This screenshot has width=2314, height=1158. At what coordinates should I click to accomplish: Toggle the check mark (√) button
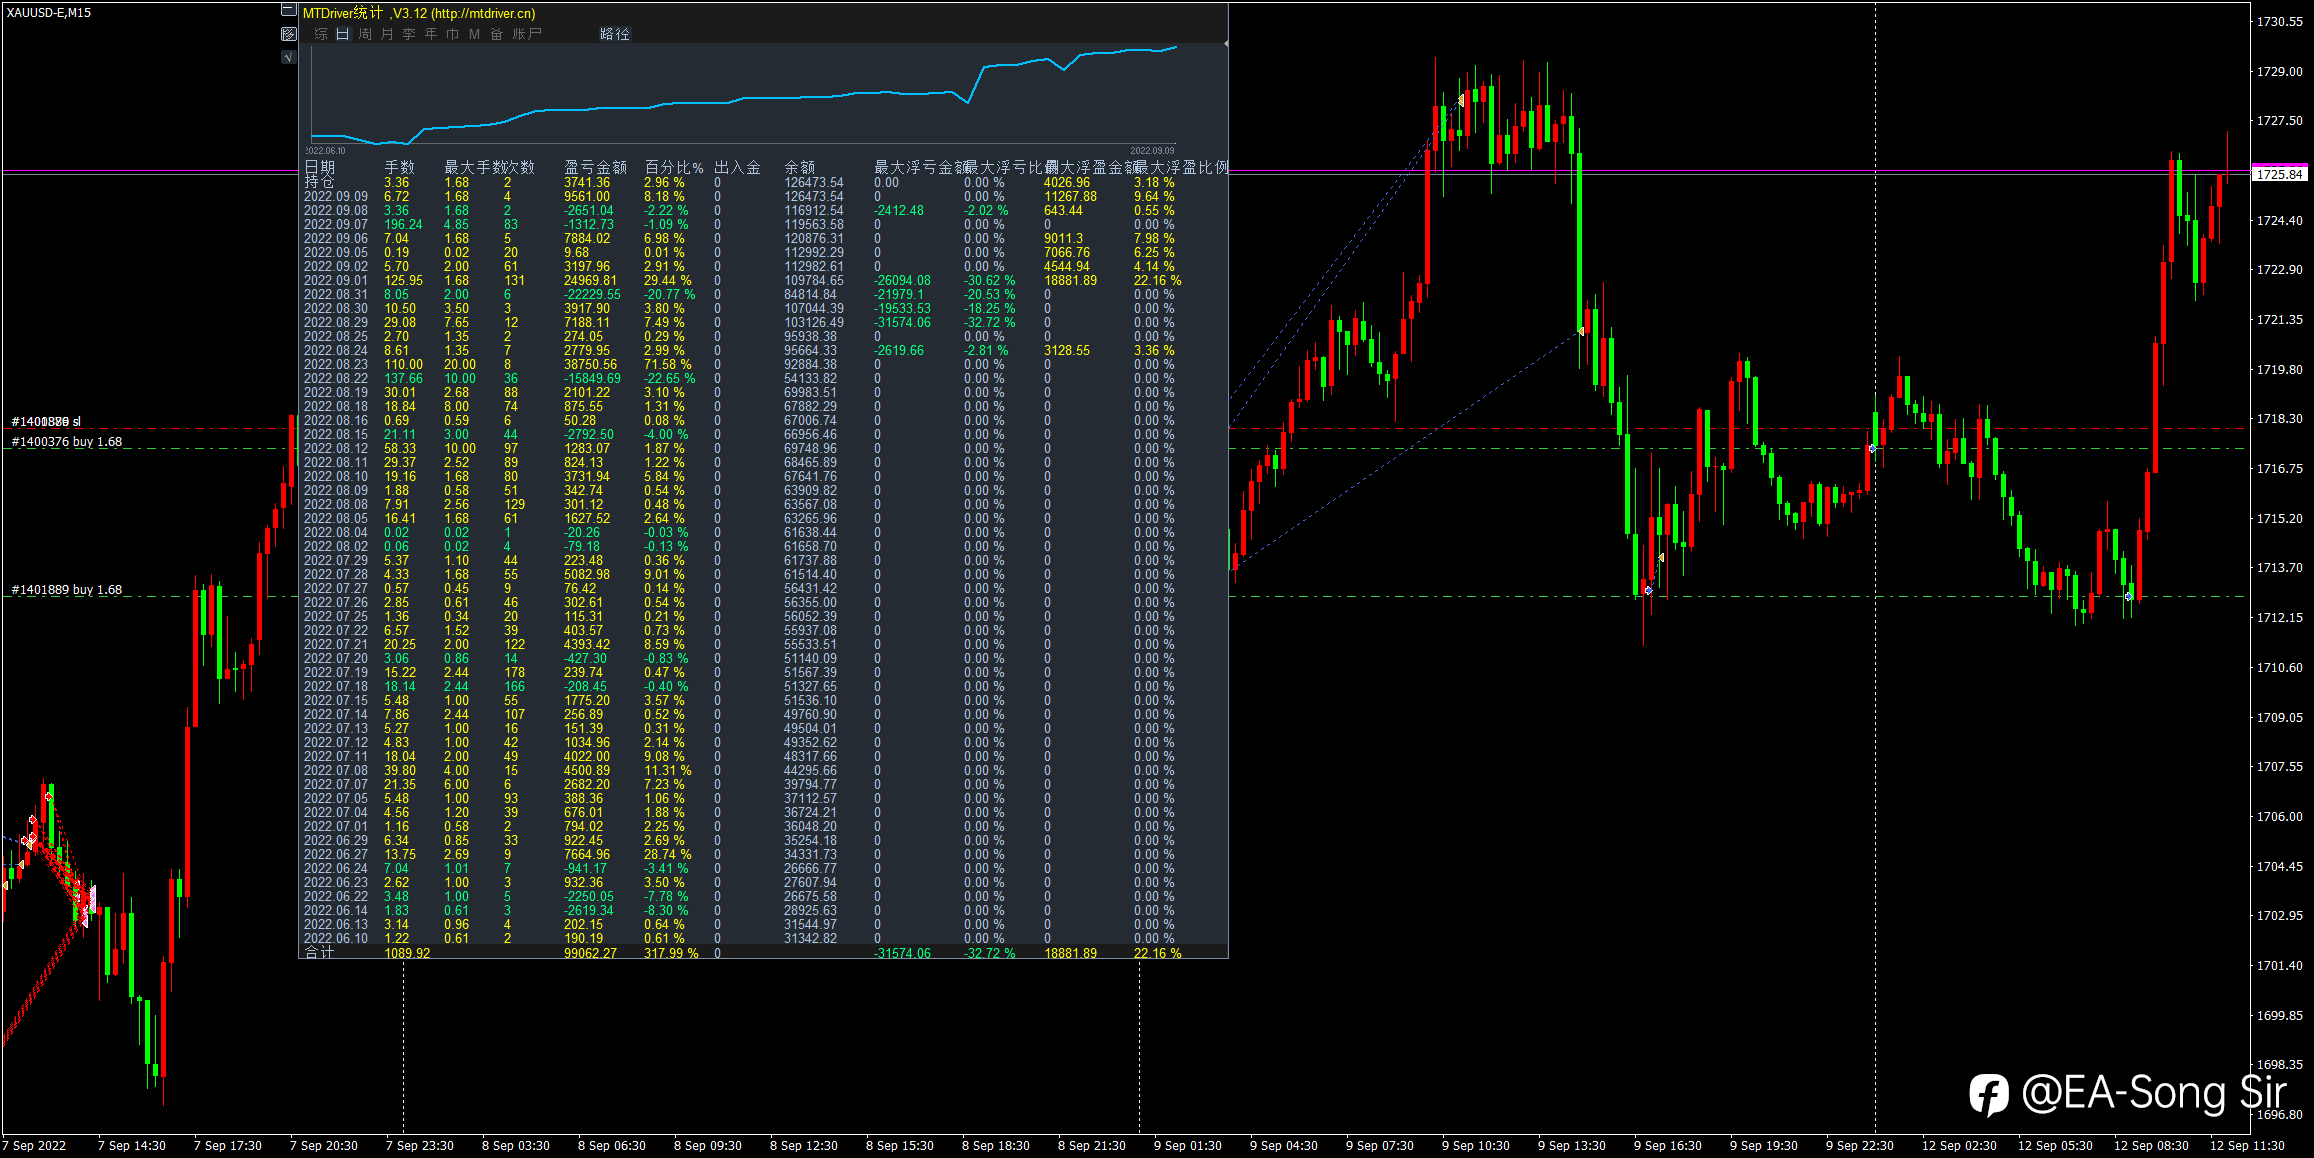288,57
